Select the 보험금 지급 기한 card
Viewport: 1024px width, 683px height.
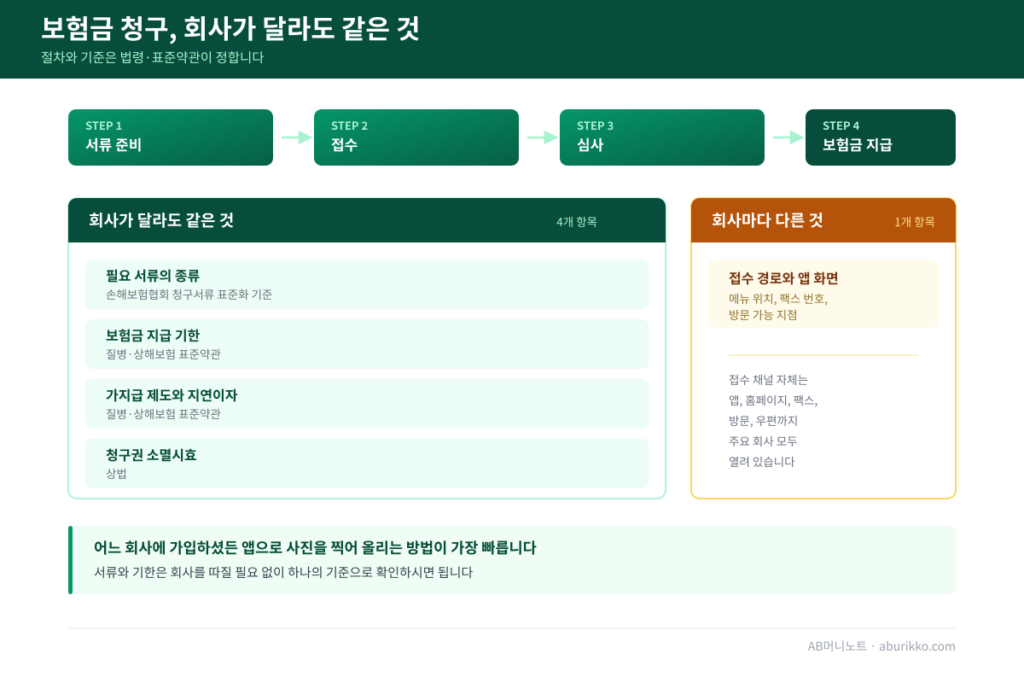[366, 344]
